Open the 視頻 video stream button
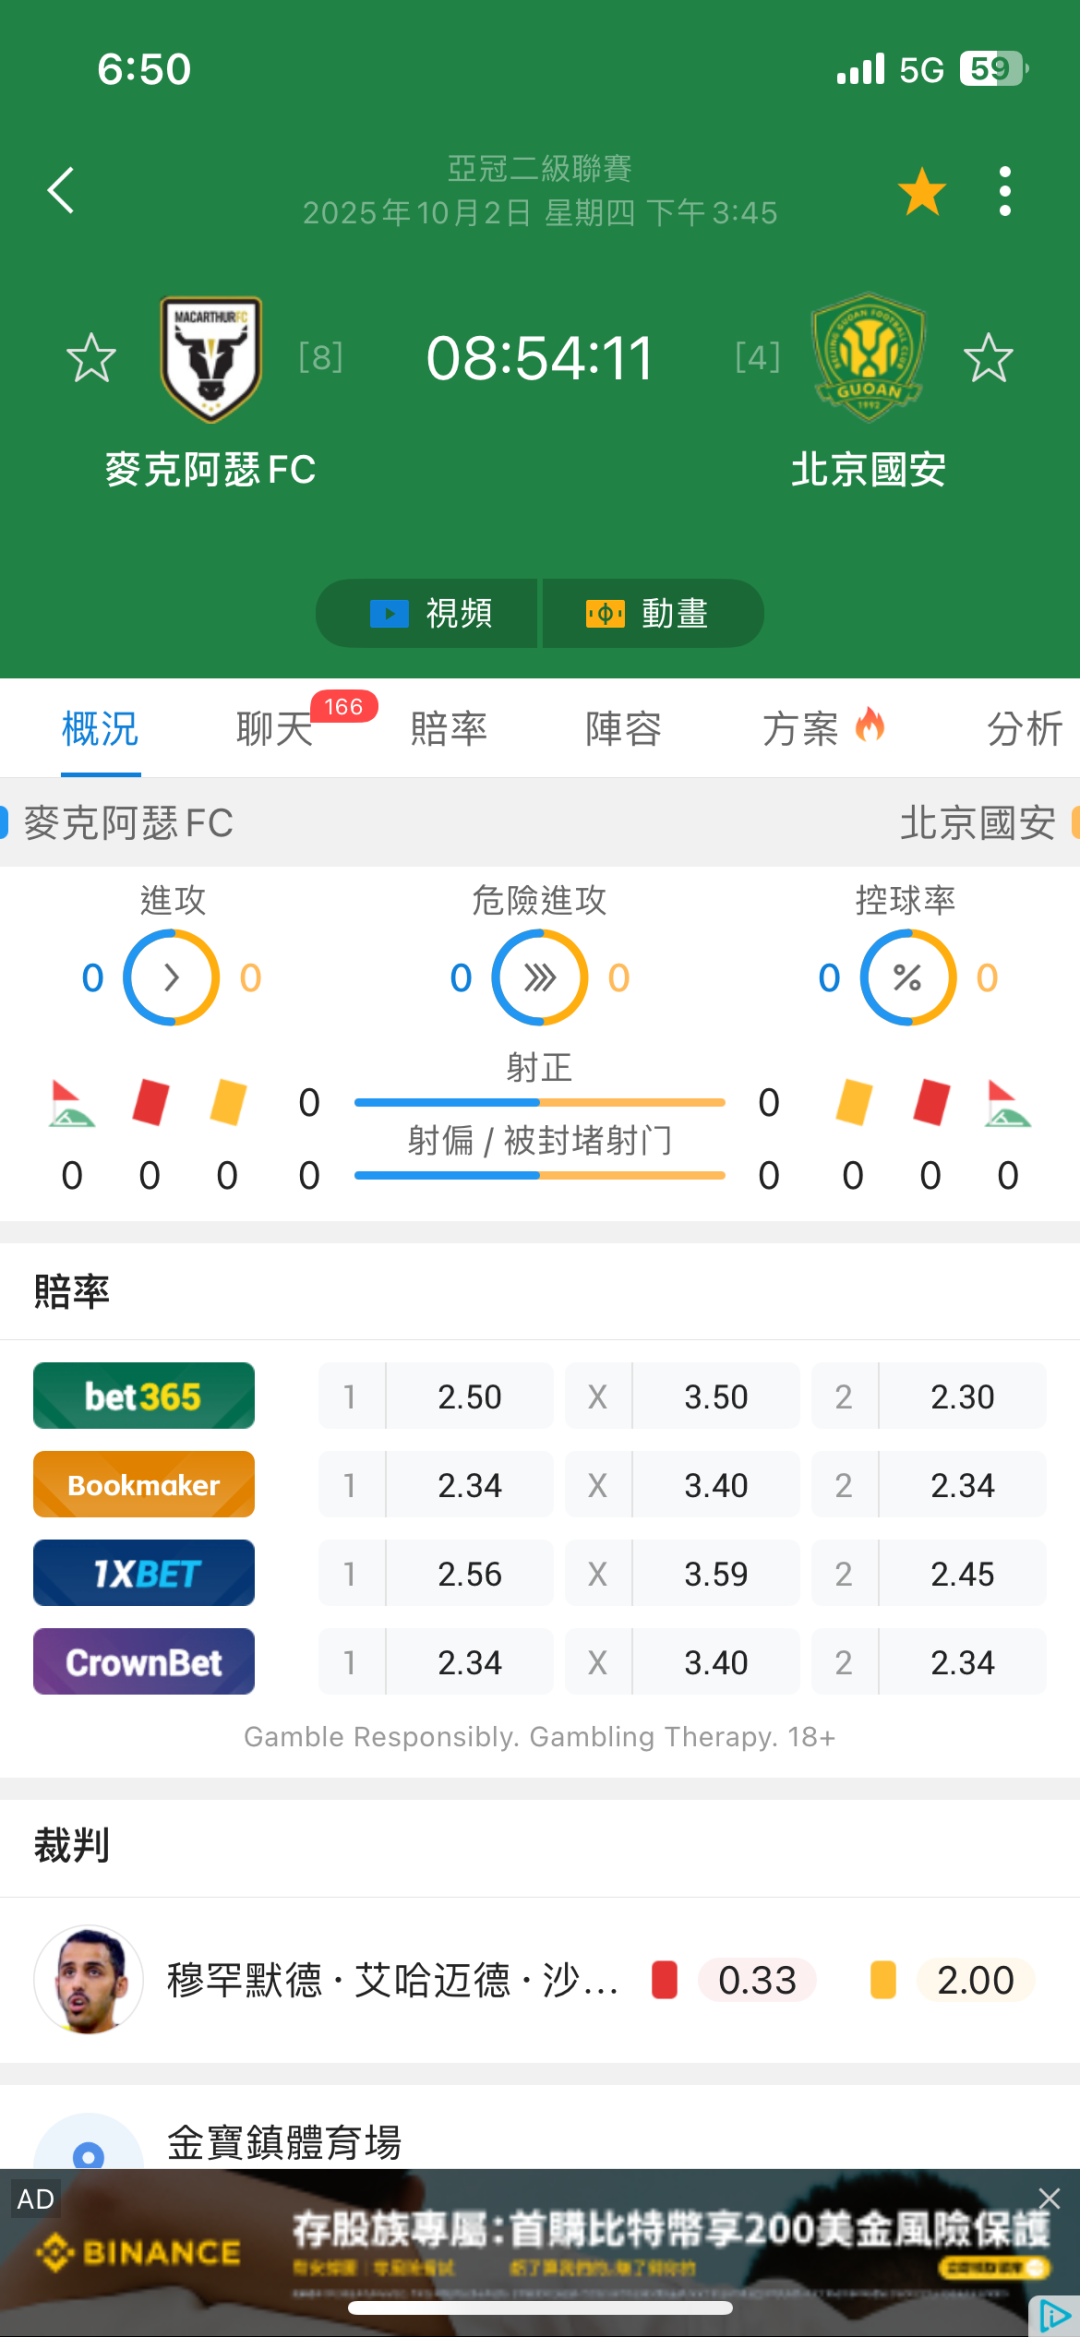 click(x=430, y=613)
